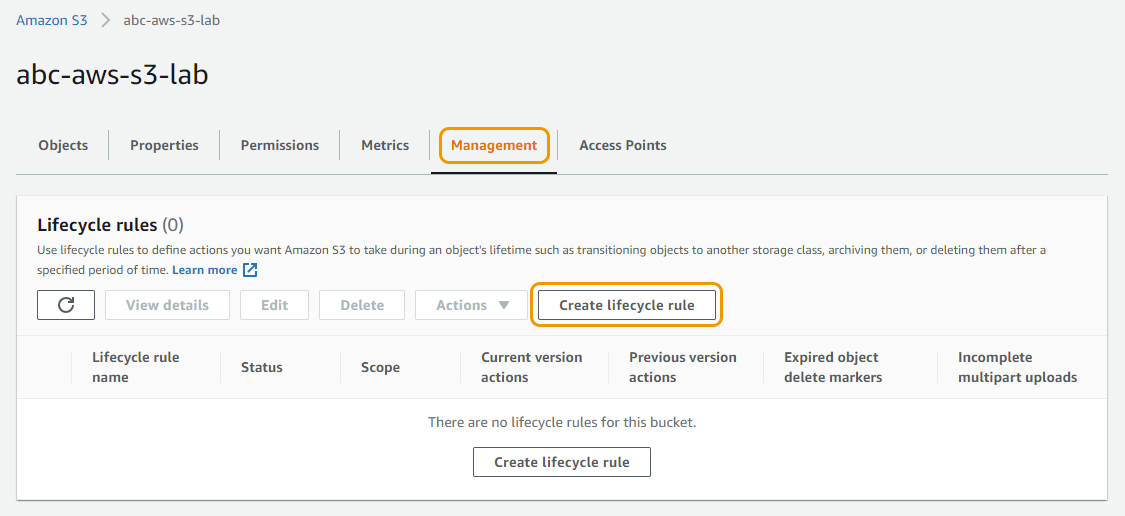Click the View details button

click(167, 305)
